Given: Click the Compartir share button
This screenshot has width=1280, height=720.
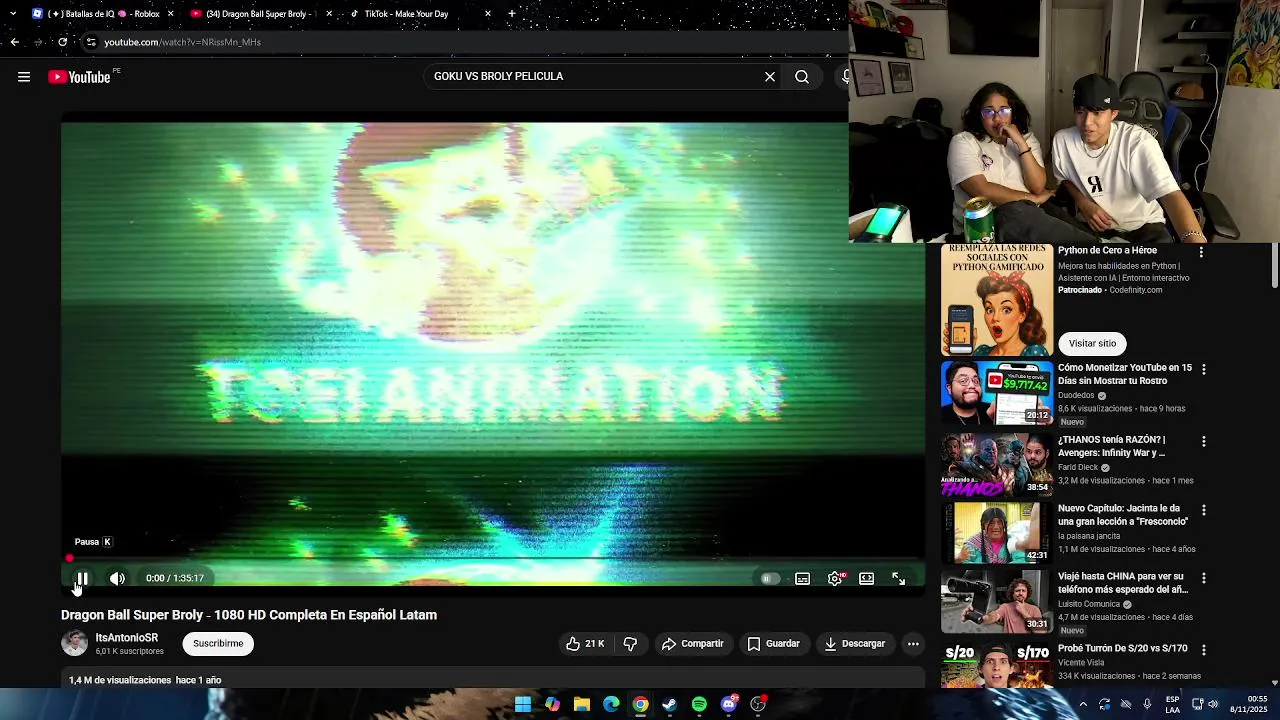Looking at the screenshot, I should click(692, 644).
